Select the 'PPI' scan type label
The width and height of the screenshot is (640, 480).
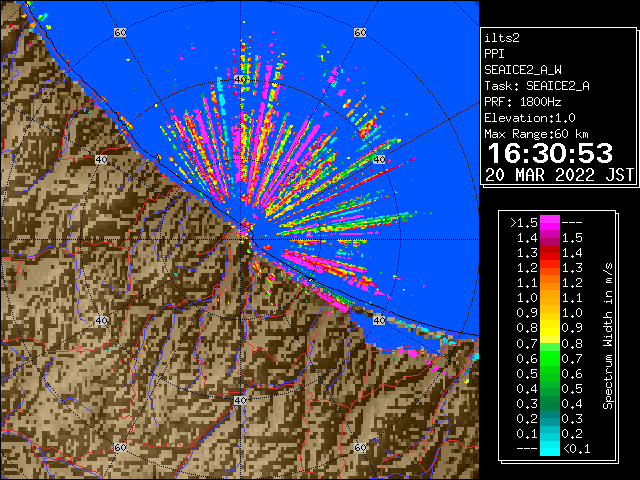[494, 54]
